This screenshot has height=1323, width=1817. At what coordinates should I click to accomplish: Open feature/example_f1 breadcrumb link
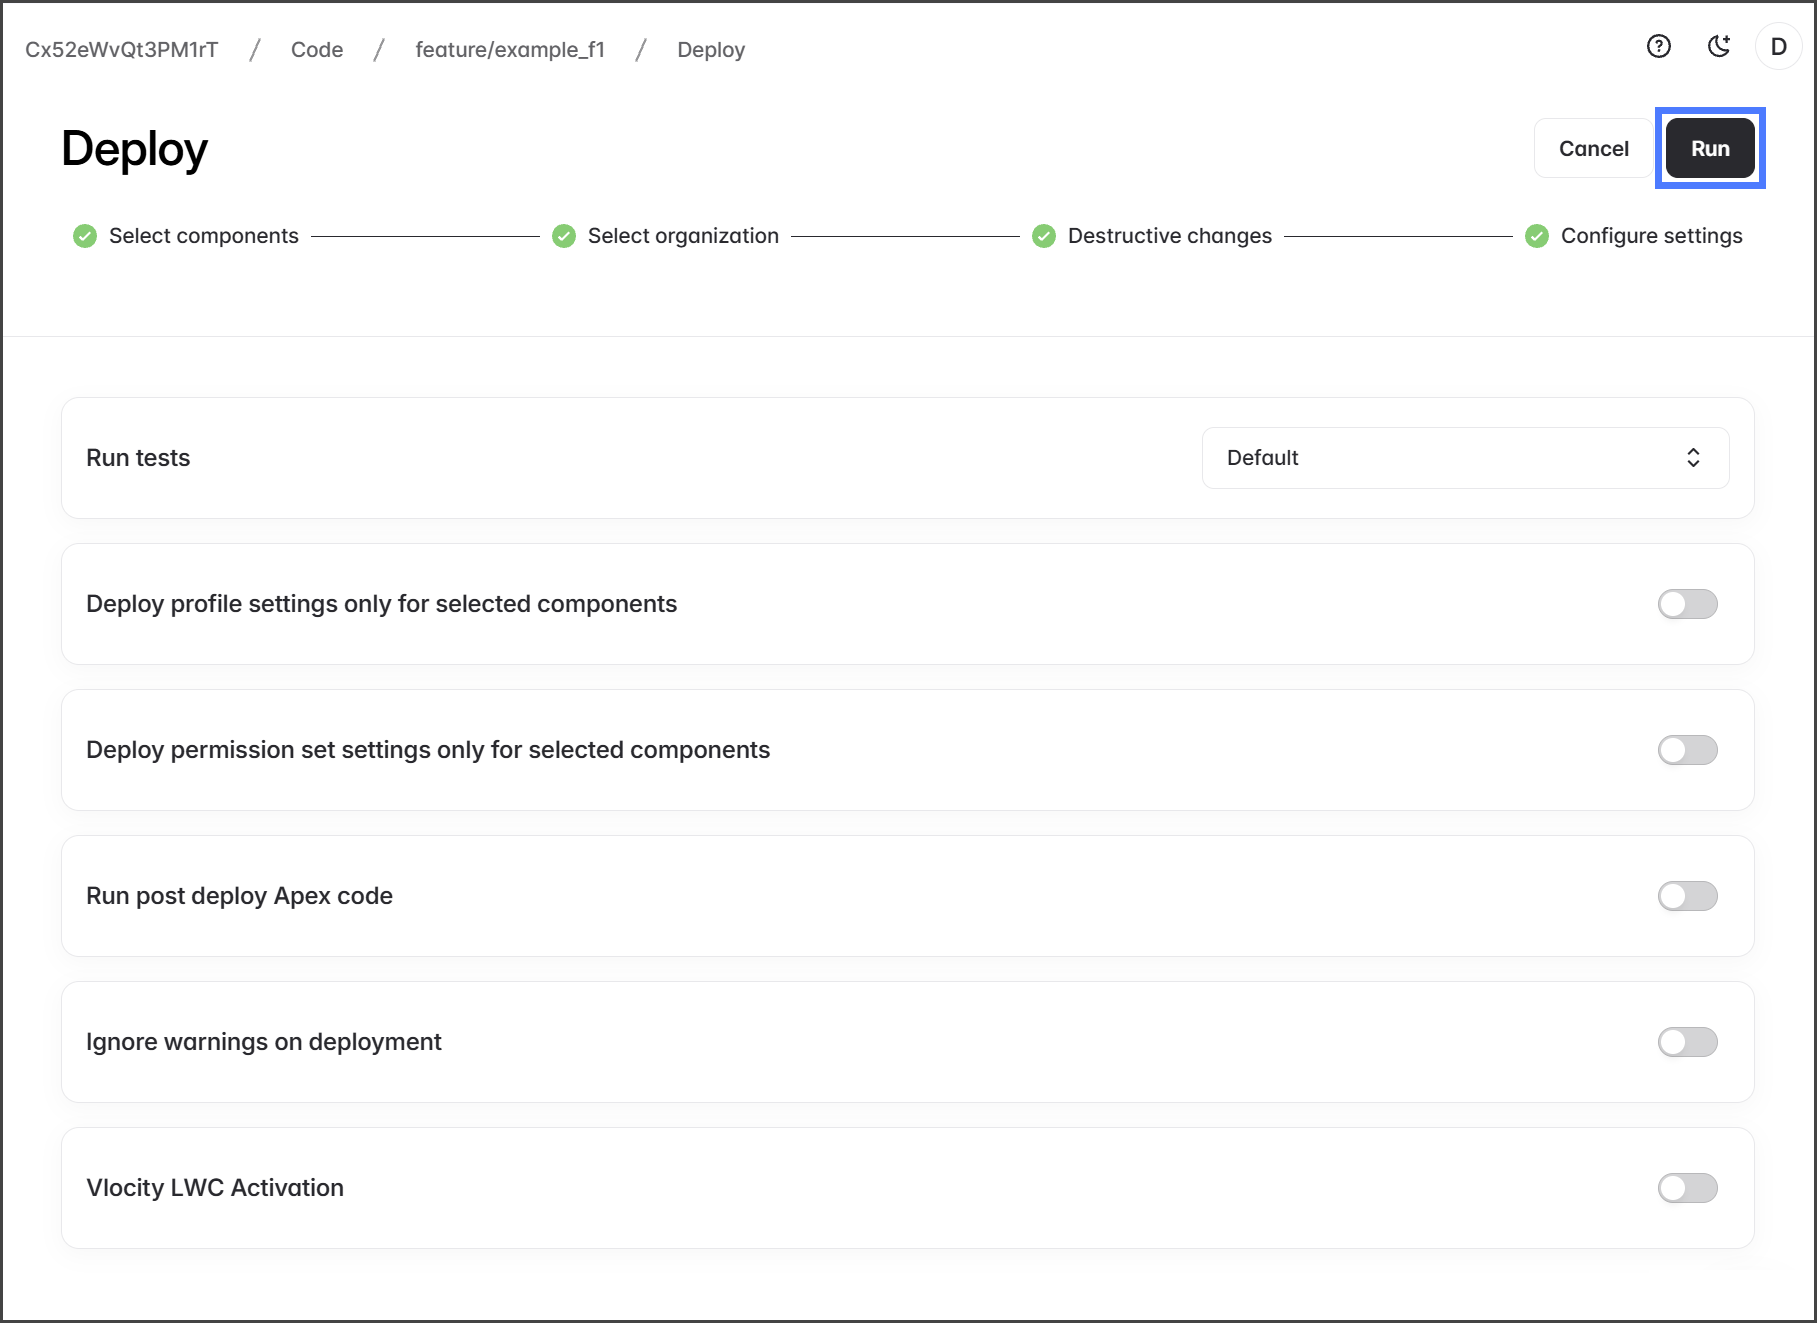click(x=510, y=50)
